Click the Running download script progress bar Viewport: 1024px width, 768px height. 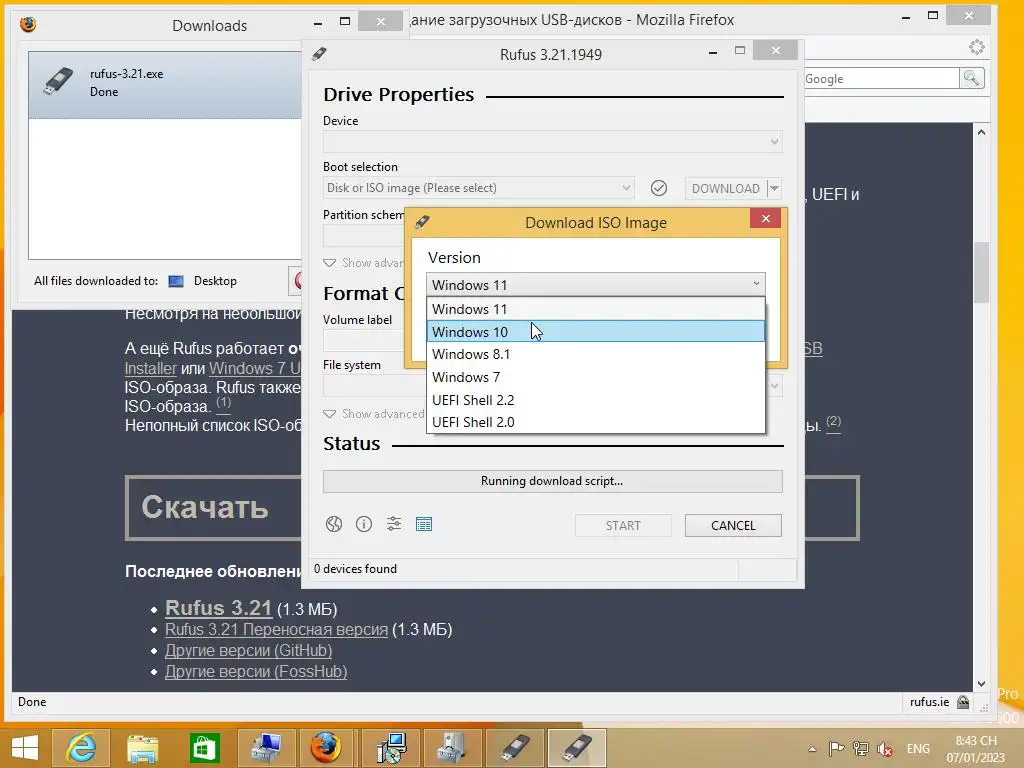coord(552,481)
